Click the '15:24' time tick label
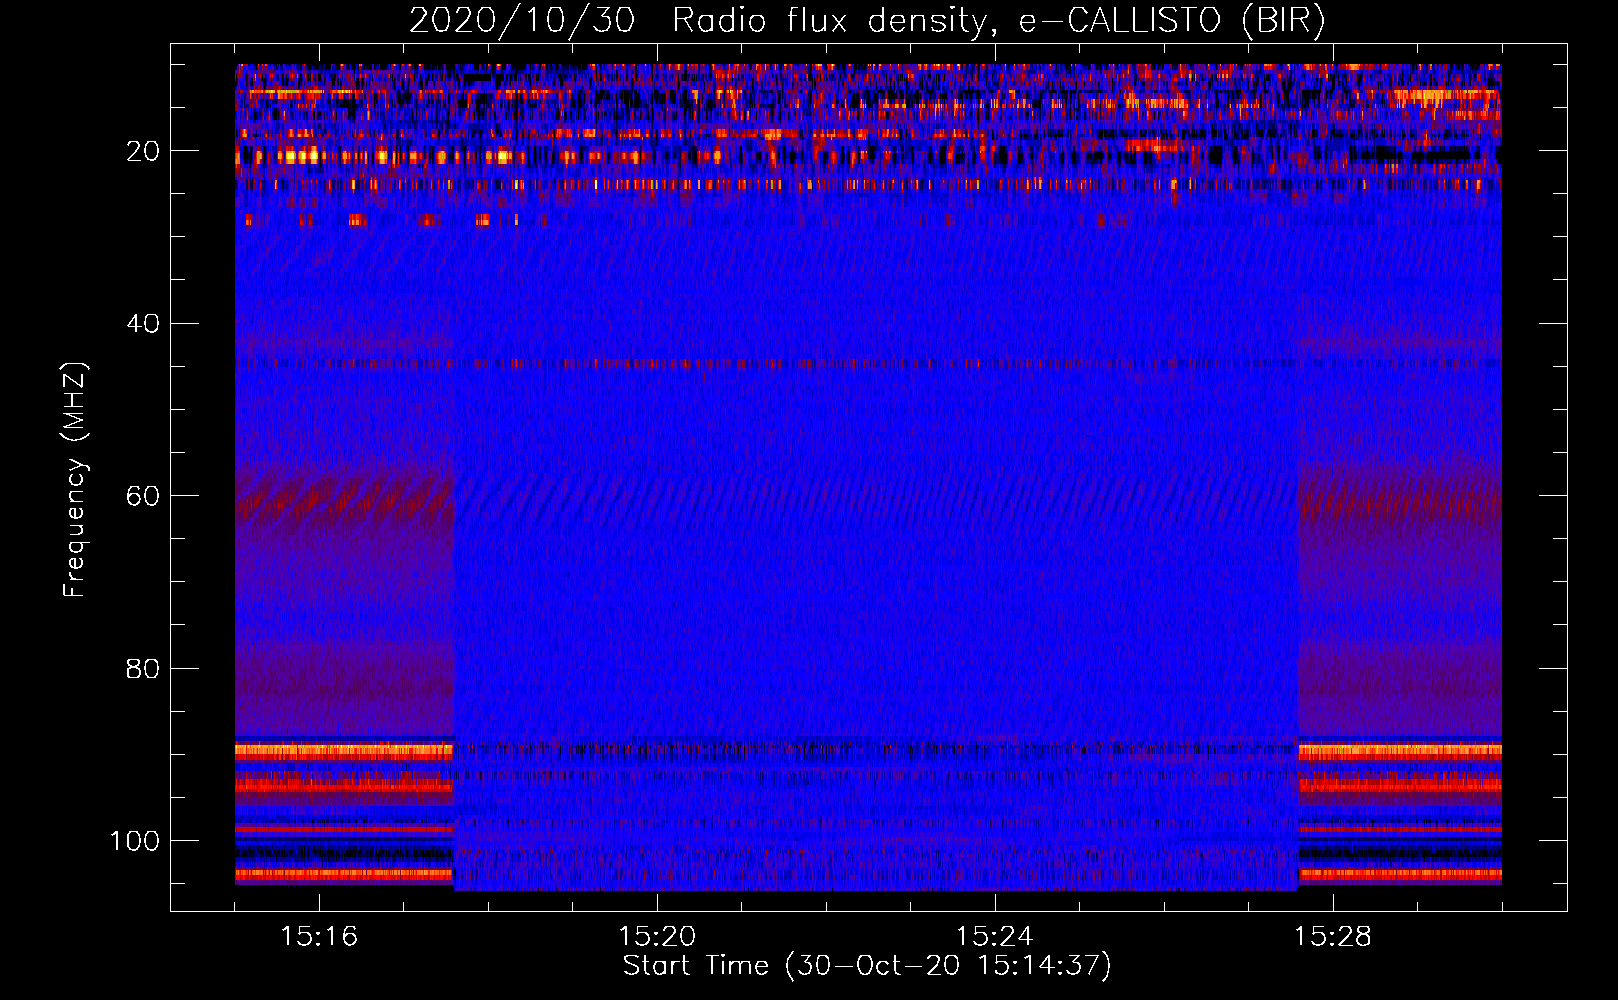The image size is (1618, 1000). [995, 937]
